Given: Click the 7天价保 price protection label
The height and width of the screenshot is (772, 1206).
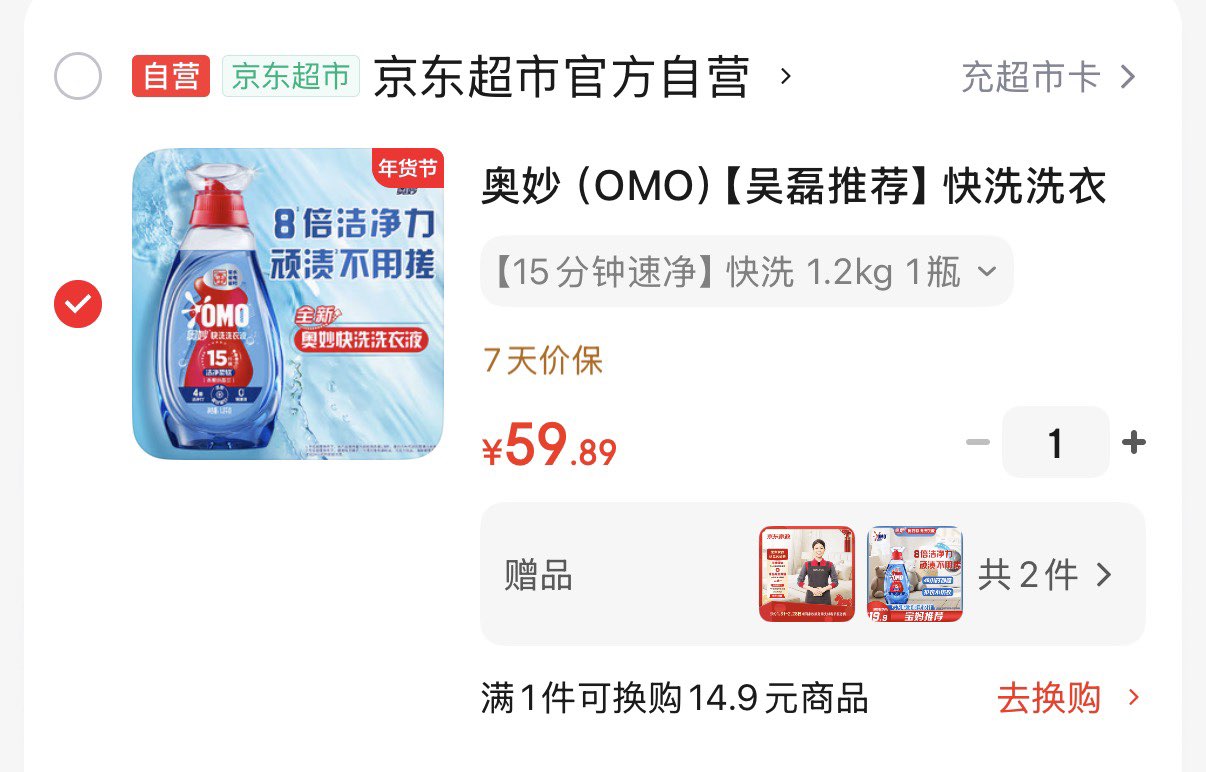Looking at the screenshot, I should tap(543, 361).
